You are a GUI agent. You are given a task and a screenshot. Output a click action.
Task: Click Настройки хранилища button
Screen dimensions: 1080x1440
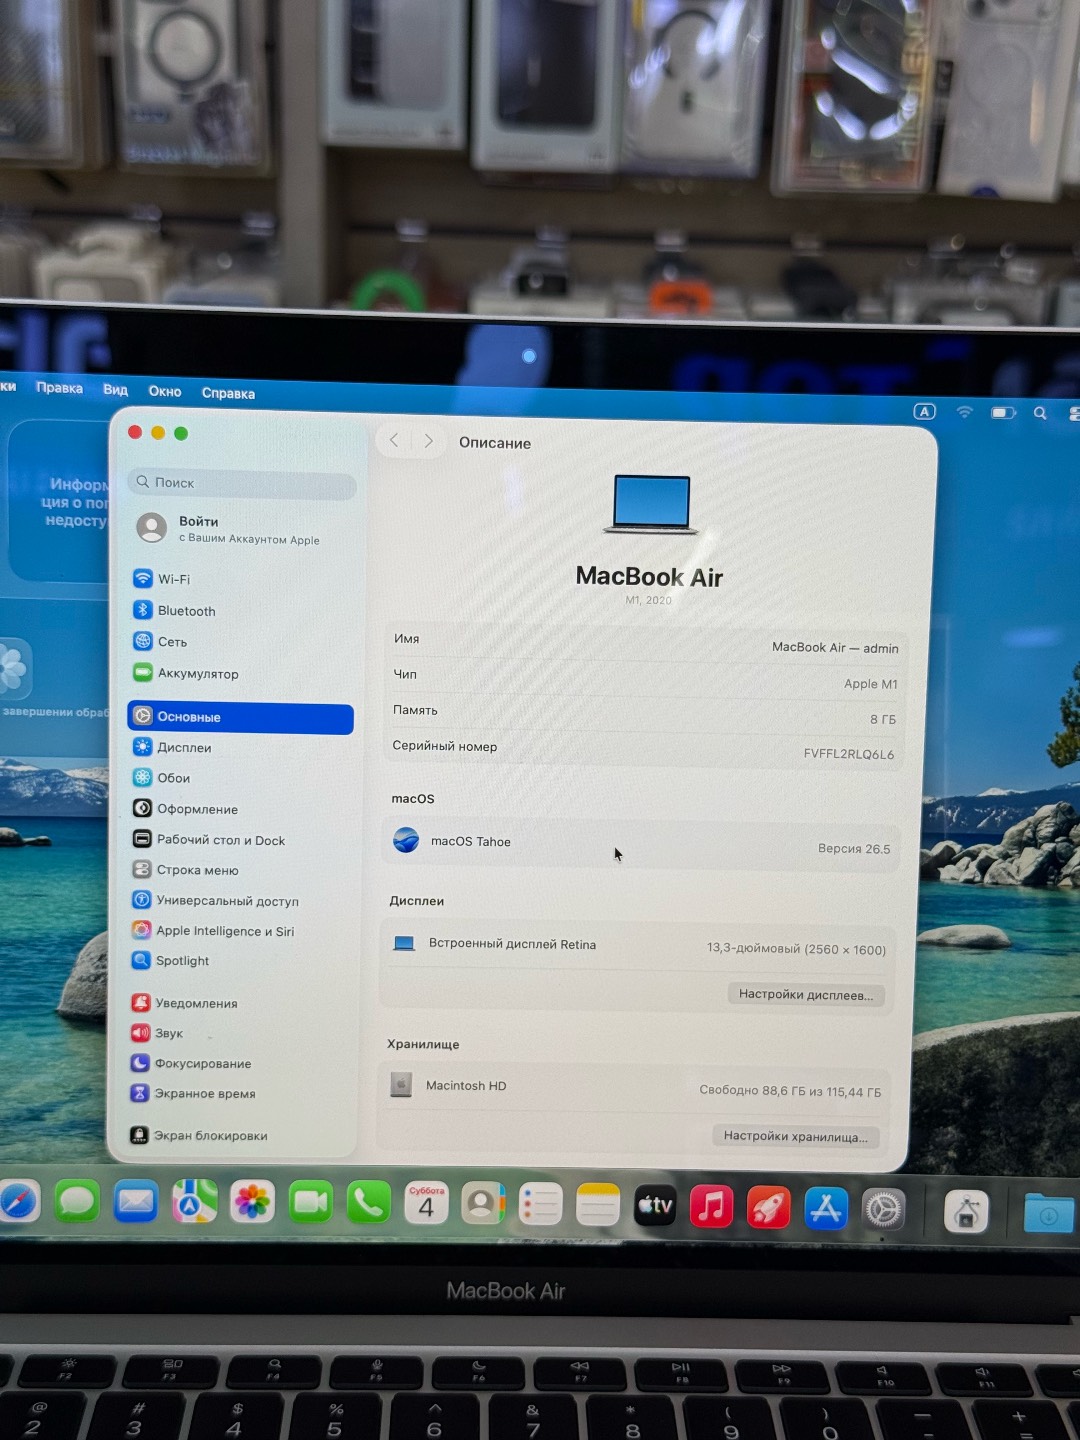click(x=796, y=1136)
